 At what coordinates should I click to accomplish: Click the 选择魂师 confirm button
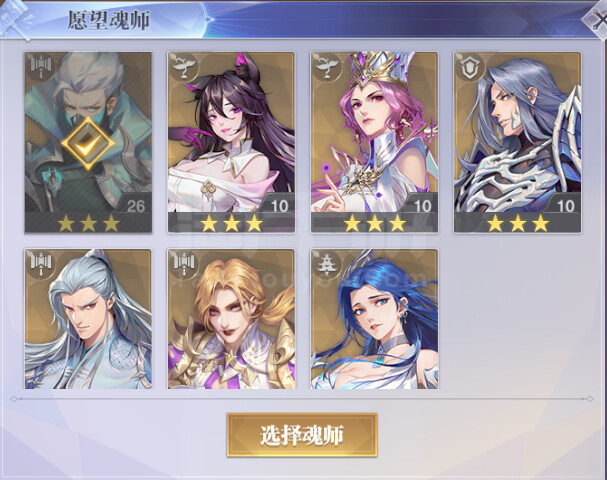pos(302,435)
